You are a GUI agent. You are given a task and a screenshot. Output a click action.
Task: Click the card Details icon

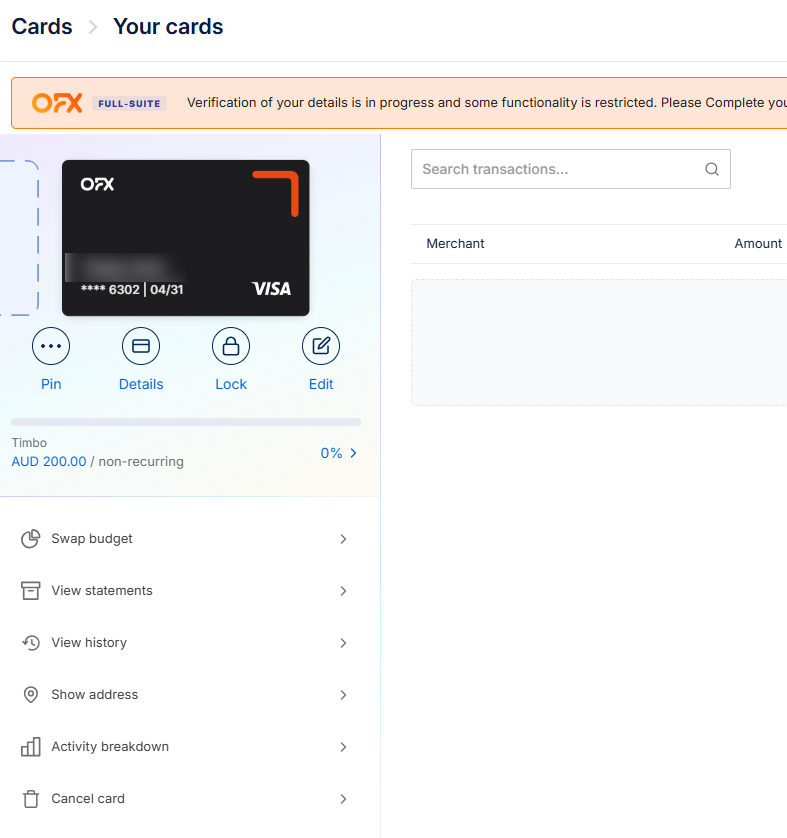[141, 346]
